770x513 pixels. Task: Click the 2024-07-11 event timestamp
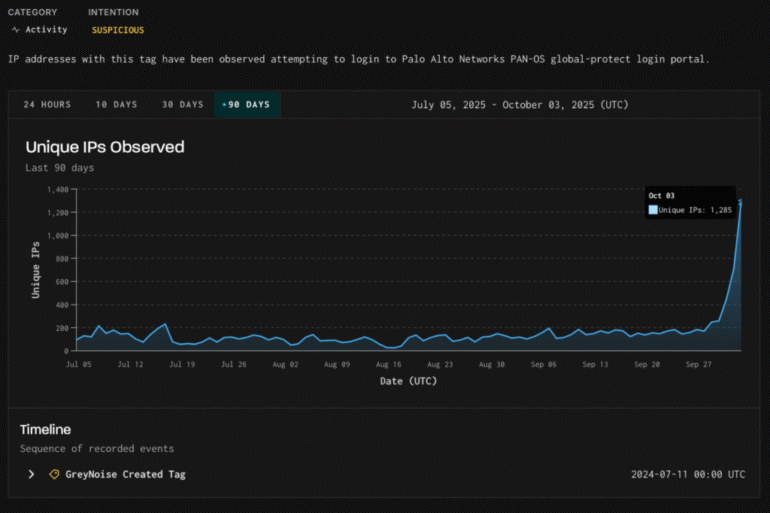688,474
